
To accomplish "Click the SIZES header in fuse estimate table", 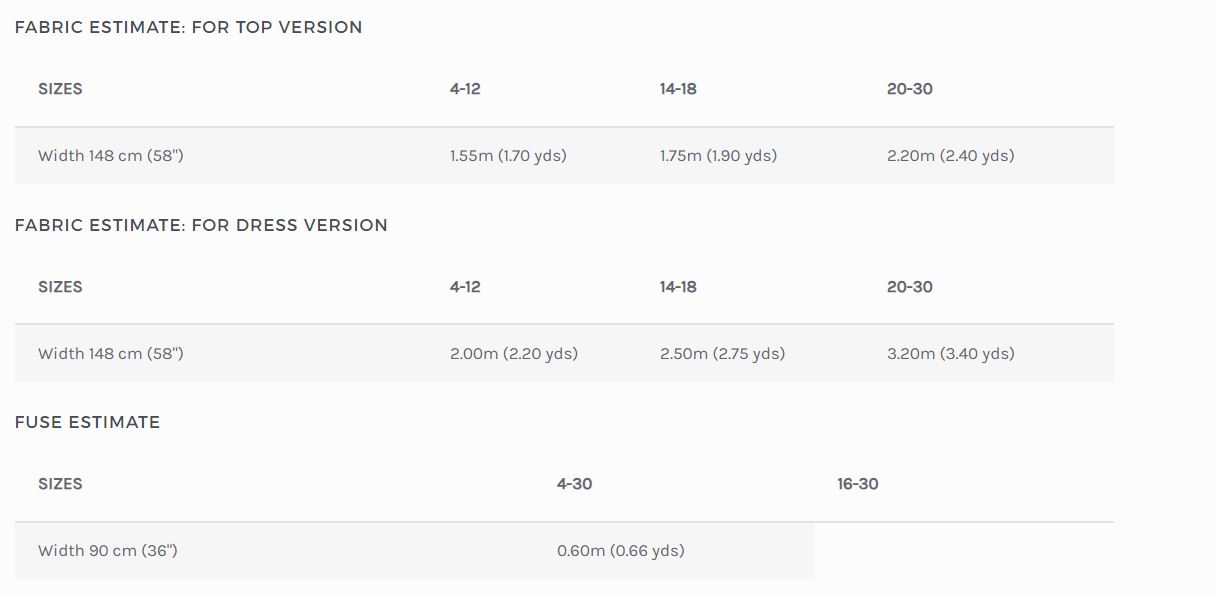I will (x=60, y=484).
